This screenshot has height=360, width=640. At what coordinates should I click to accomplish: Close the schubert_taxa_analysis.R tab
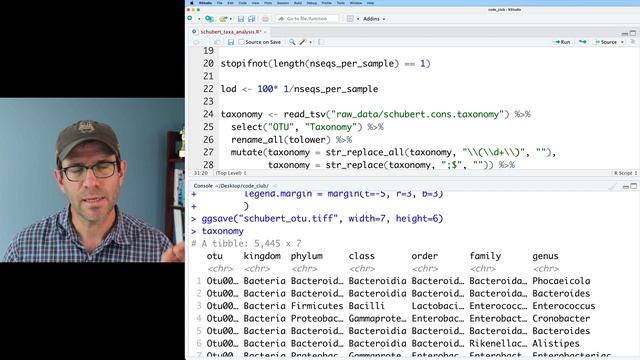pos(265,32)
